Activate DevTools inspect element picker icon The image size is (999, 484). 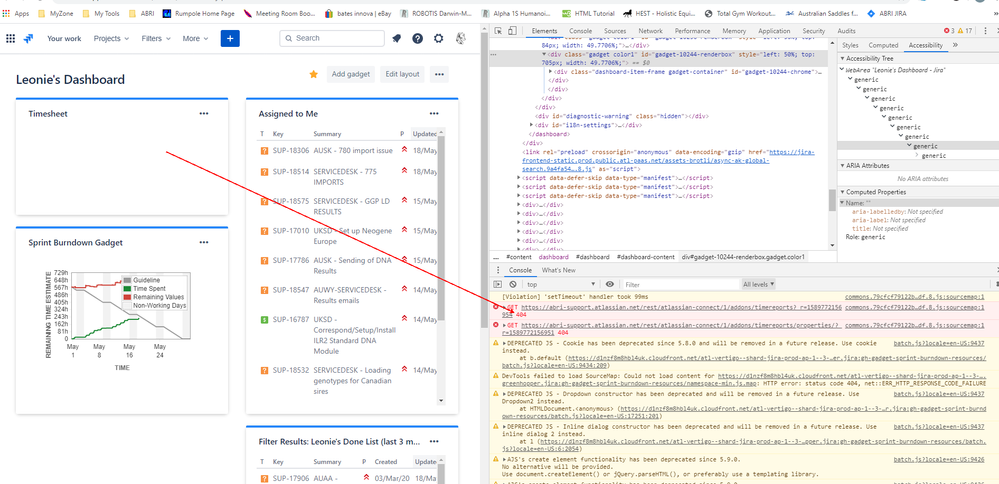coord(498,31)
